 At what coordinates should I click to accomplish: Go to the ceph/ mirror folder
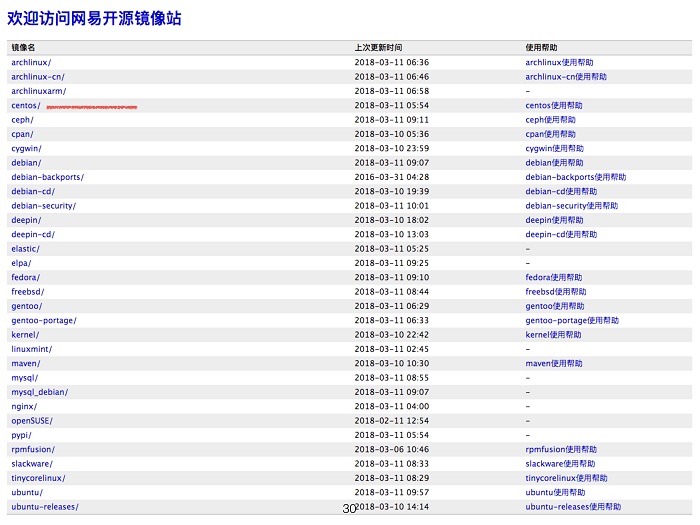(22, 120)
